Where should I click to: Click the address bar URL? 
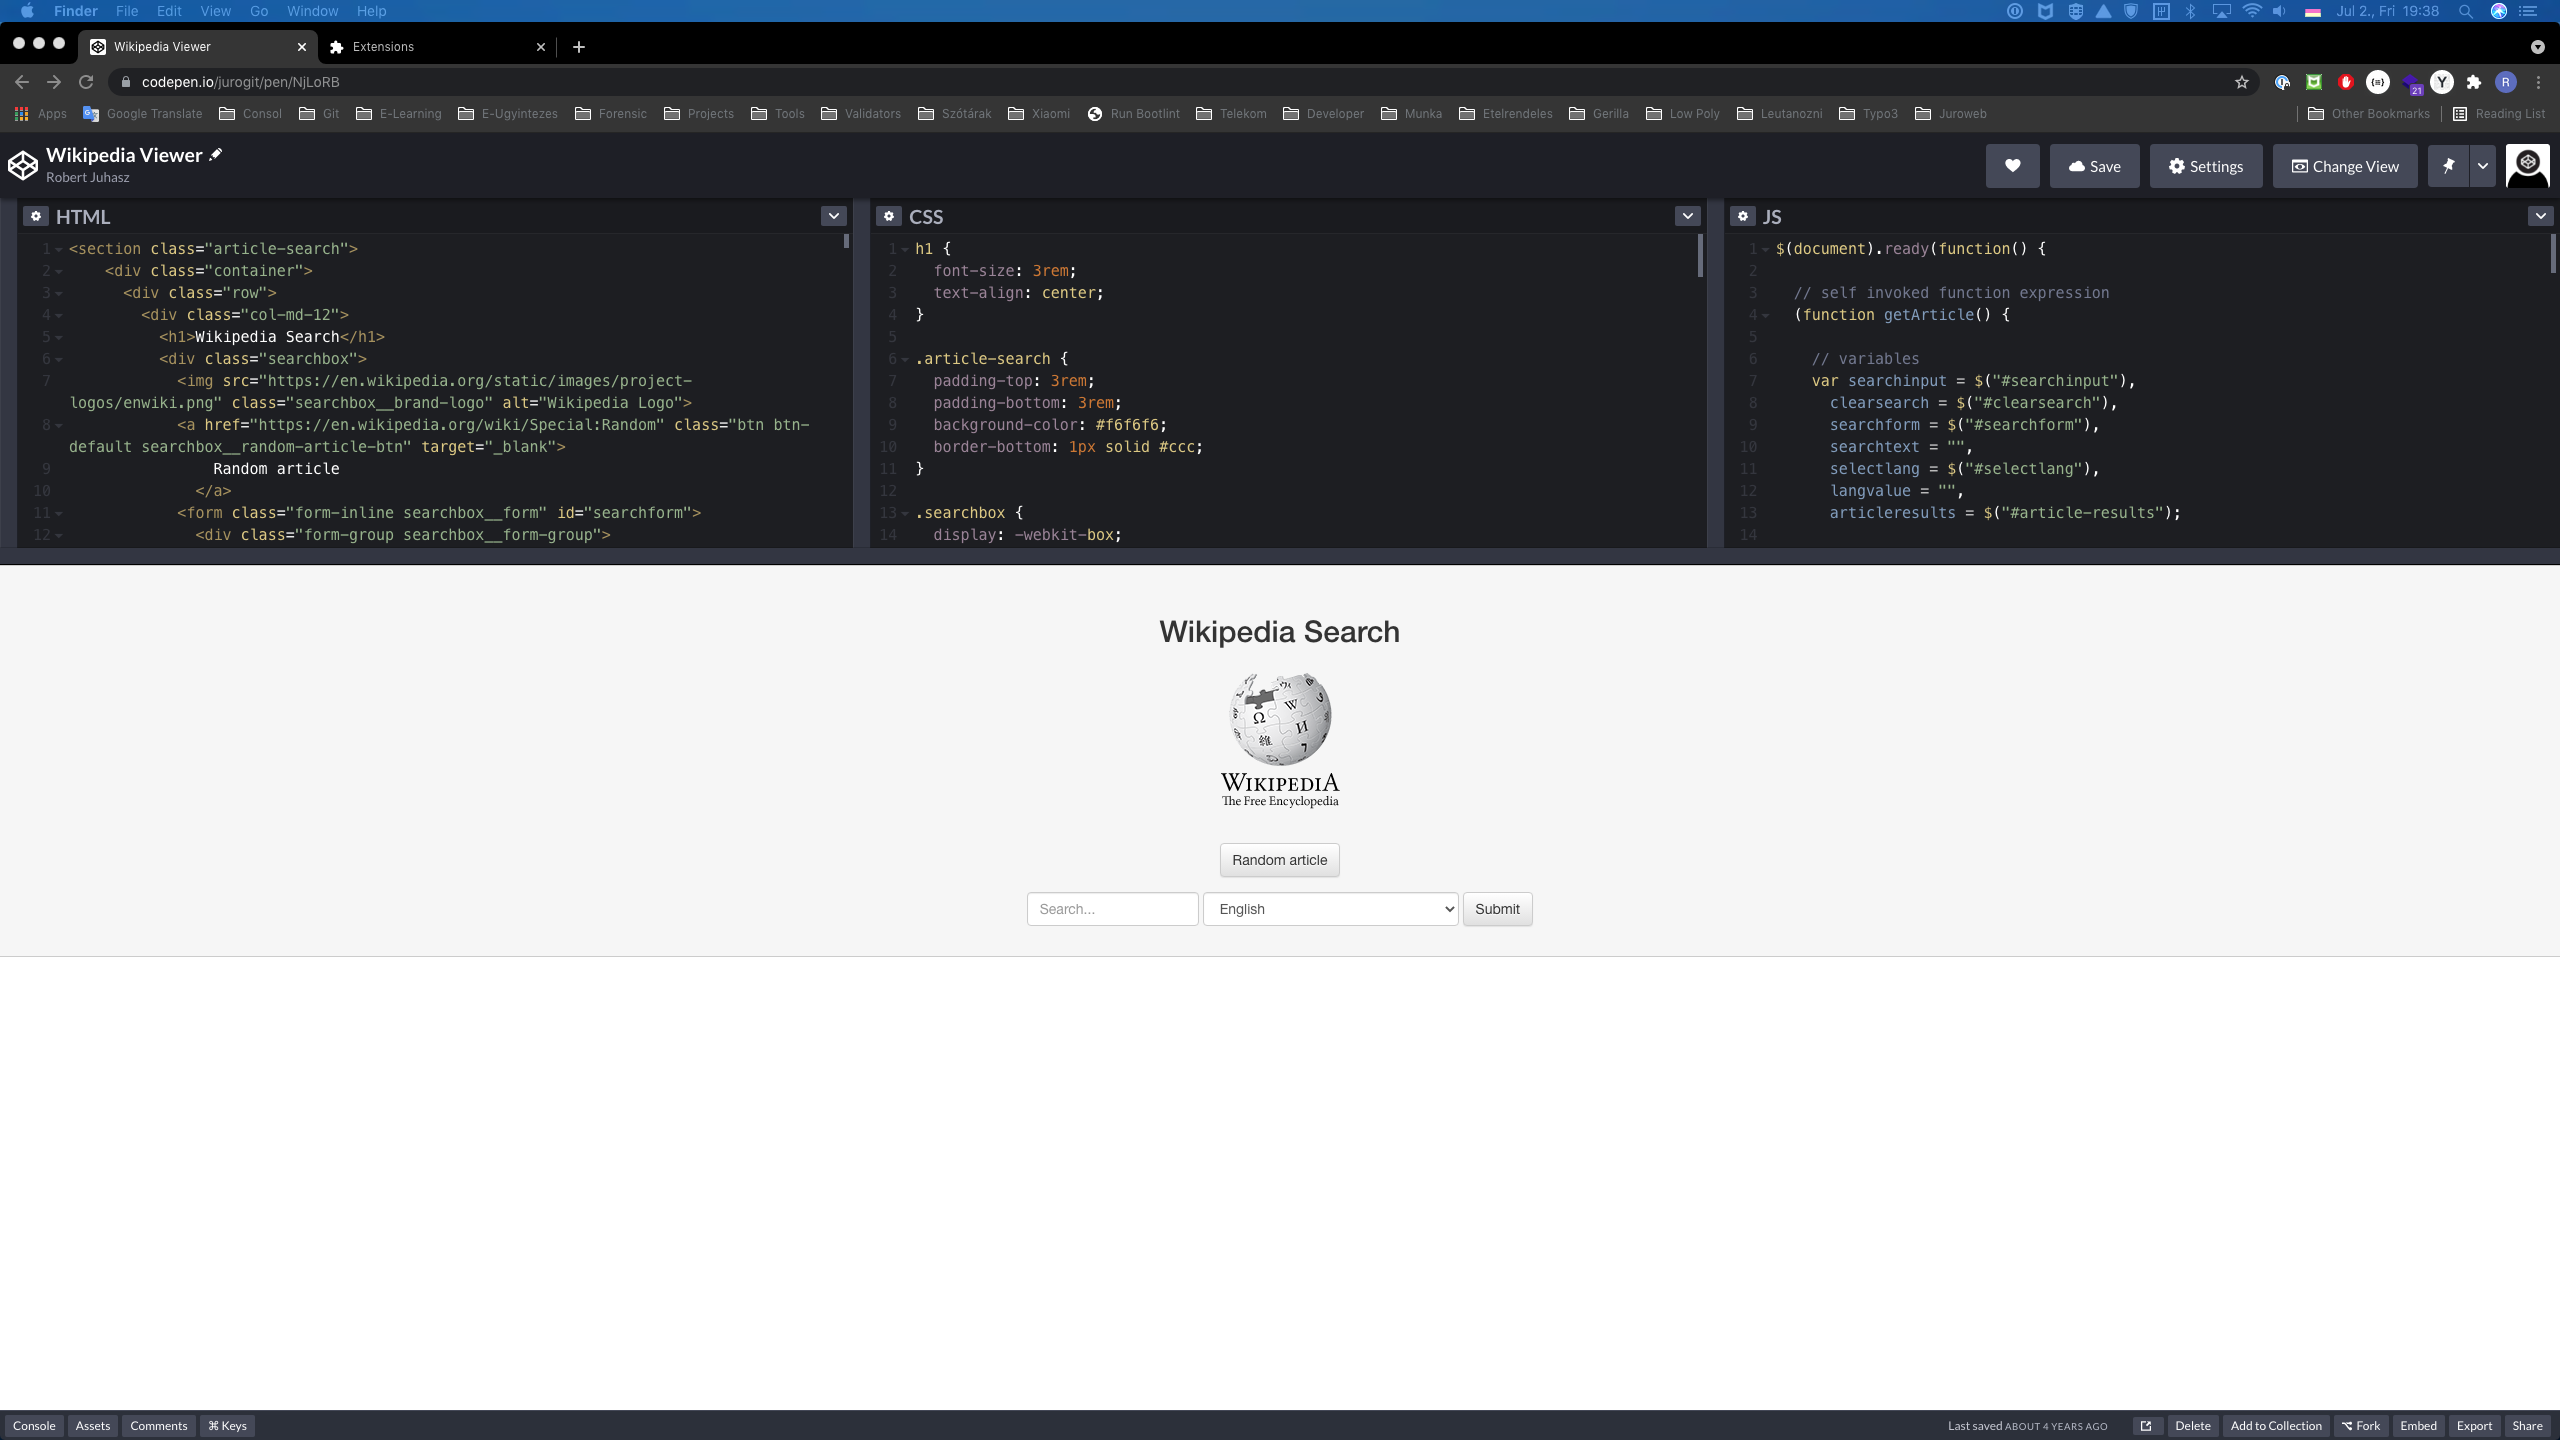click(240, 82)
